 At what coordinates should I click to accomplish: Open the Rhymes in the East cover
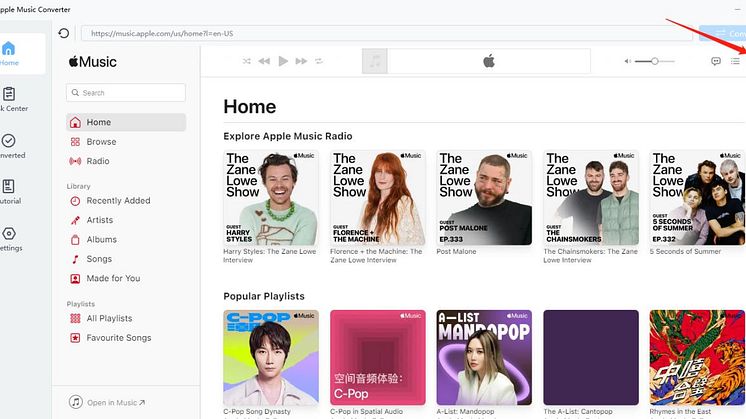click(697, 358)
